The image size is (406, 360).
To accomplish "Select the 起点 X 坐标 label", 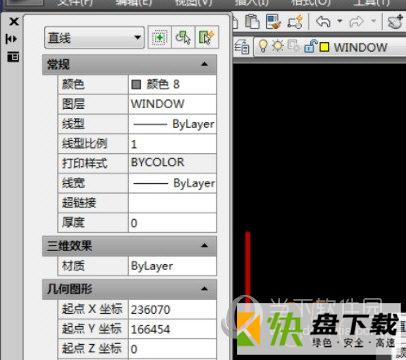I will tap(92, 309).
